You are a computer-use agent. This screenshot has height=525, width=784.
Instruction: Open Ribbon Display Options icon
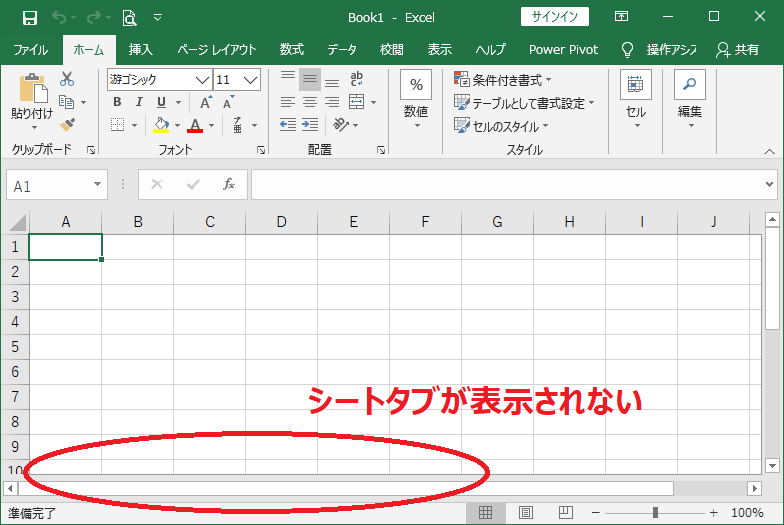point(621,16)
